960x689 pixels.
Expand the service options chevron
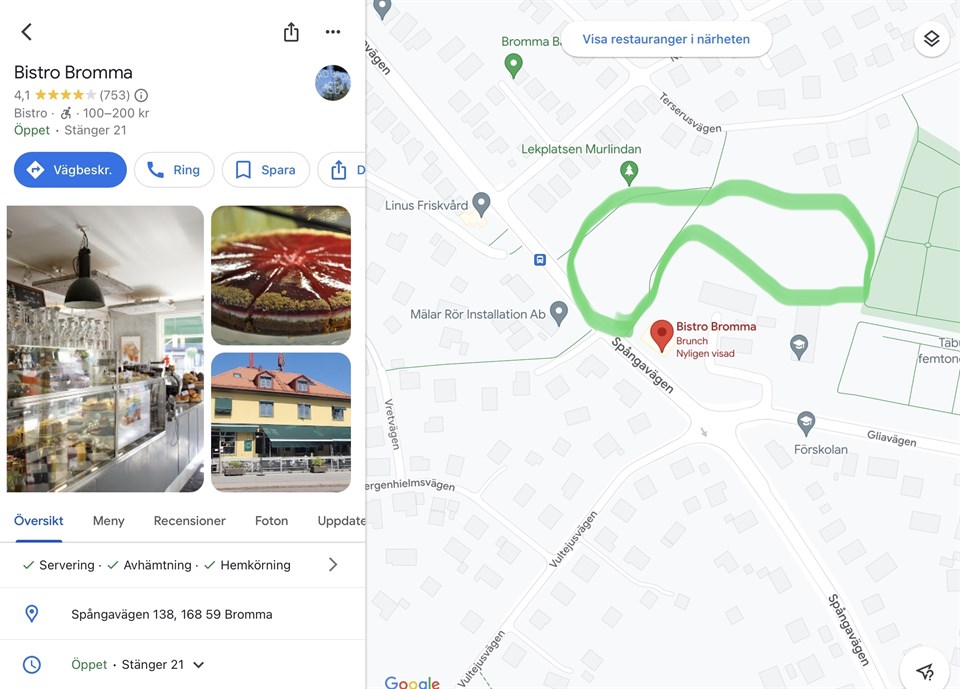332,565
